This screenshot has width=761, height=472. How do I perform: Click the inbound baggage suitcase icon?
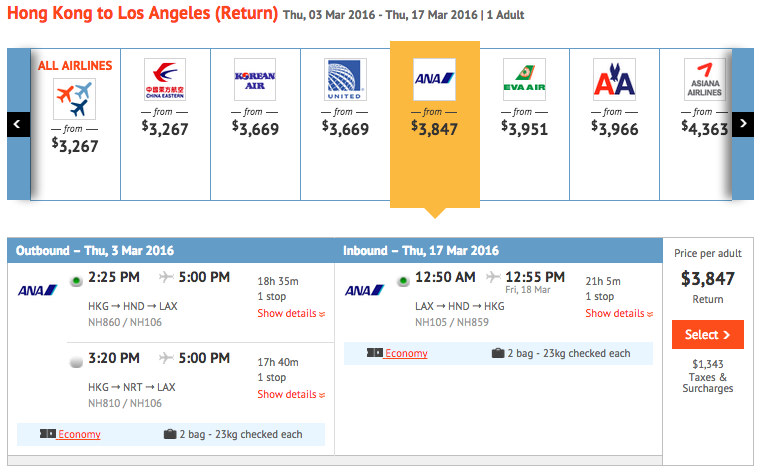click(x=498, y=353)
